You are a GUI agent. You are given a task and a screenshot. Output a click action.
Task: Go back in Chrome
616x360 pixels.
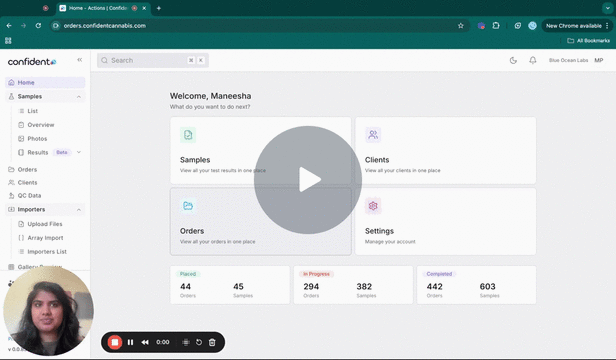pyautogui.click(x=9, y=26)
